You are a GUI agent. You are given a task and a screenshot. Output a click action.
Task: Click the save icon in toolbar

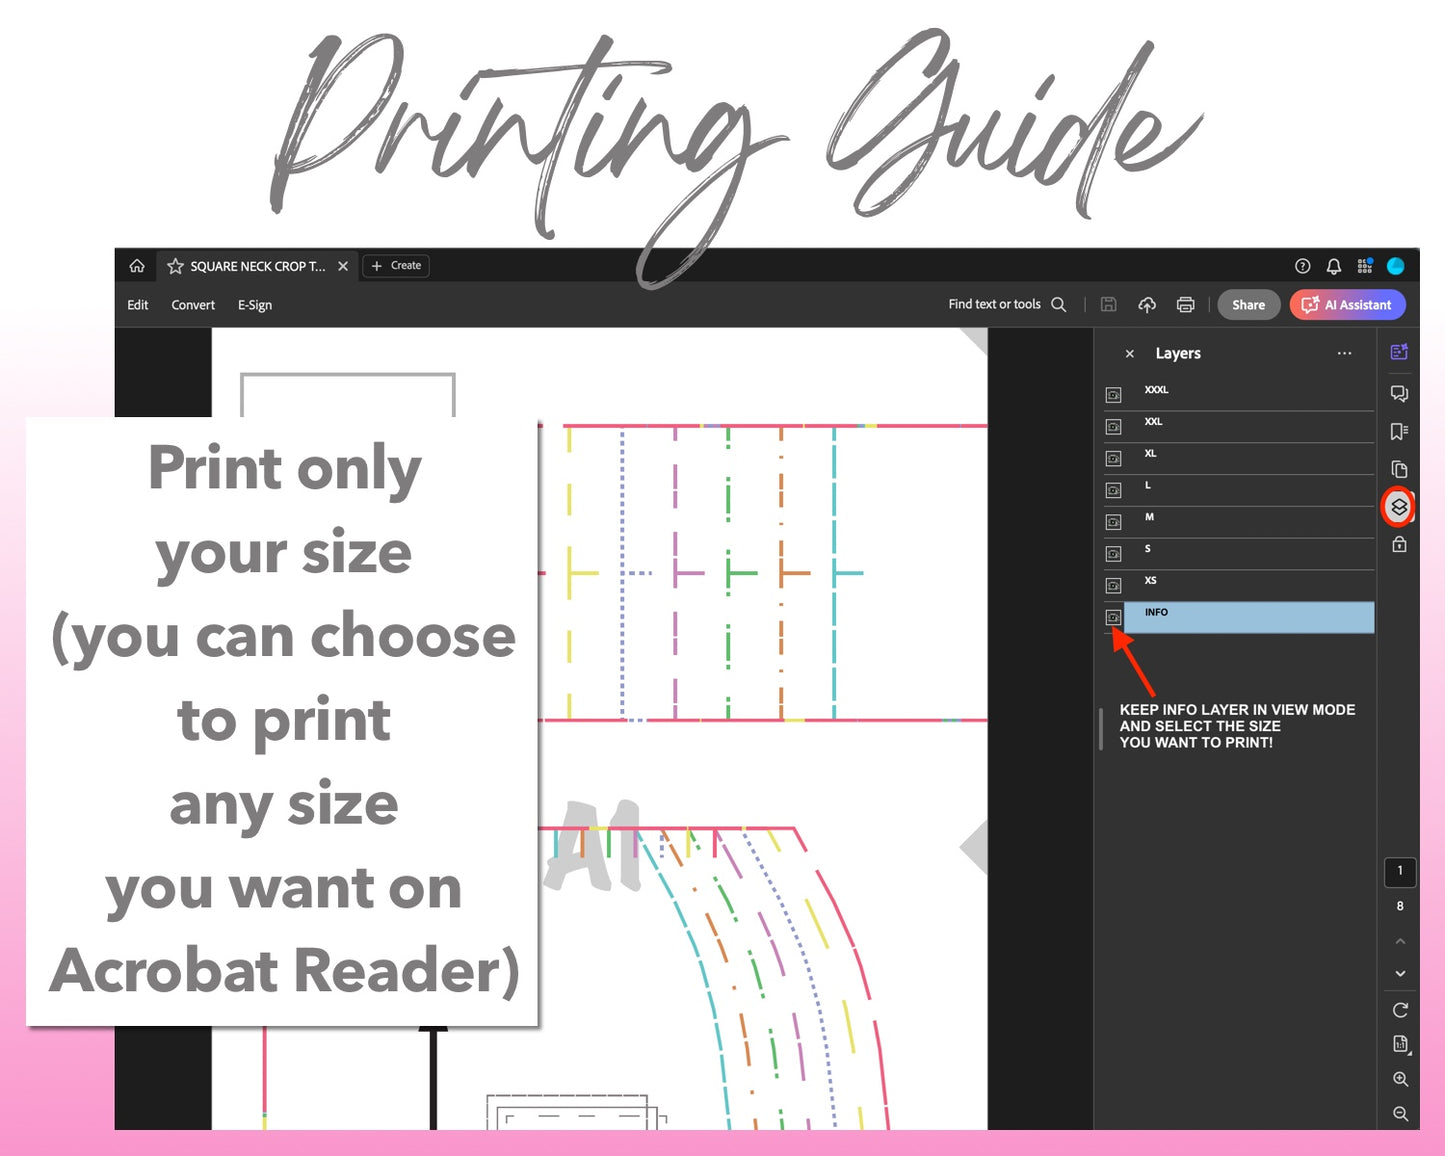pos(1108,305)
